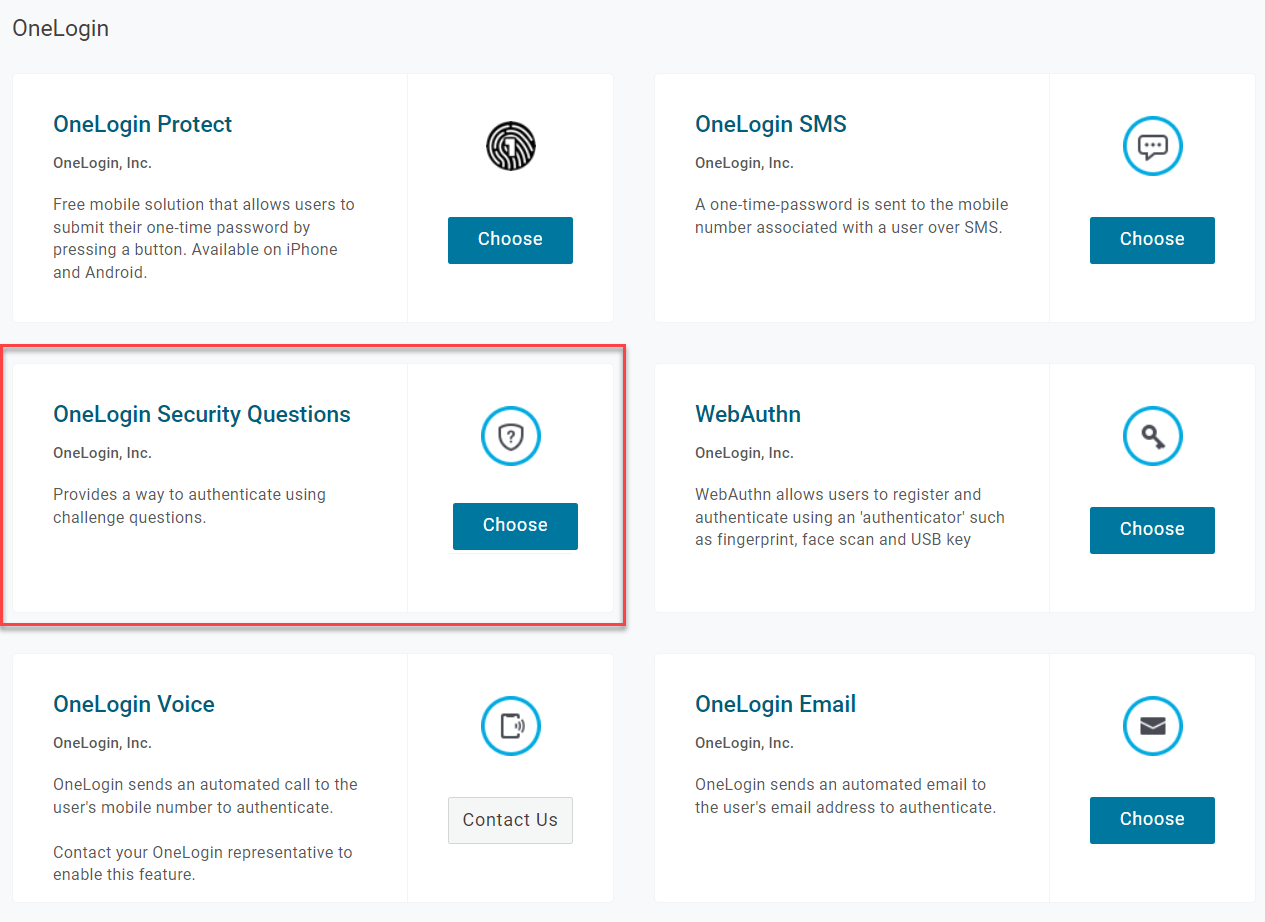The image size is (1265, 922).
Task: Click 'WebAuthn allows users to register' description
Action: click(x=850, y=517)
